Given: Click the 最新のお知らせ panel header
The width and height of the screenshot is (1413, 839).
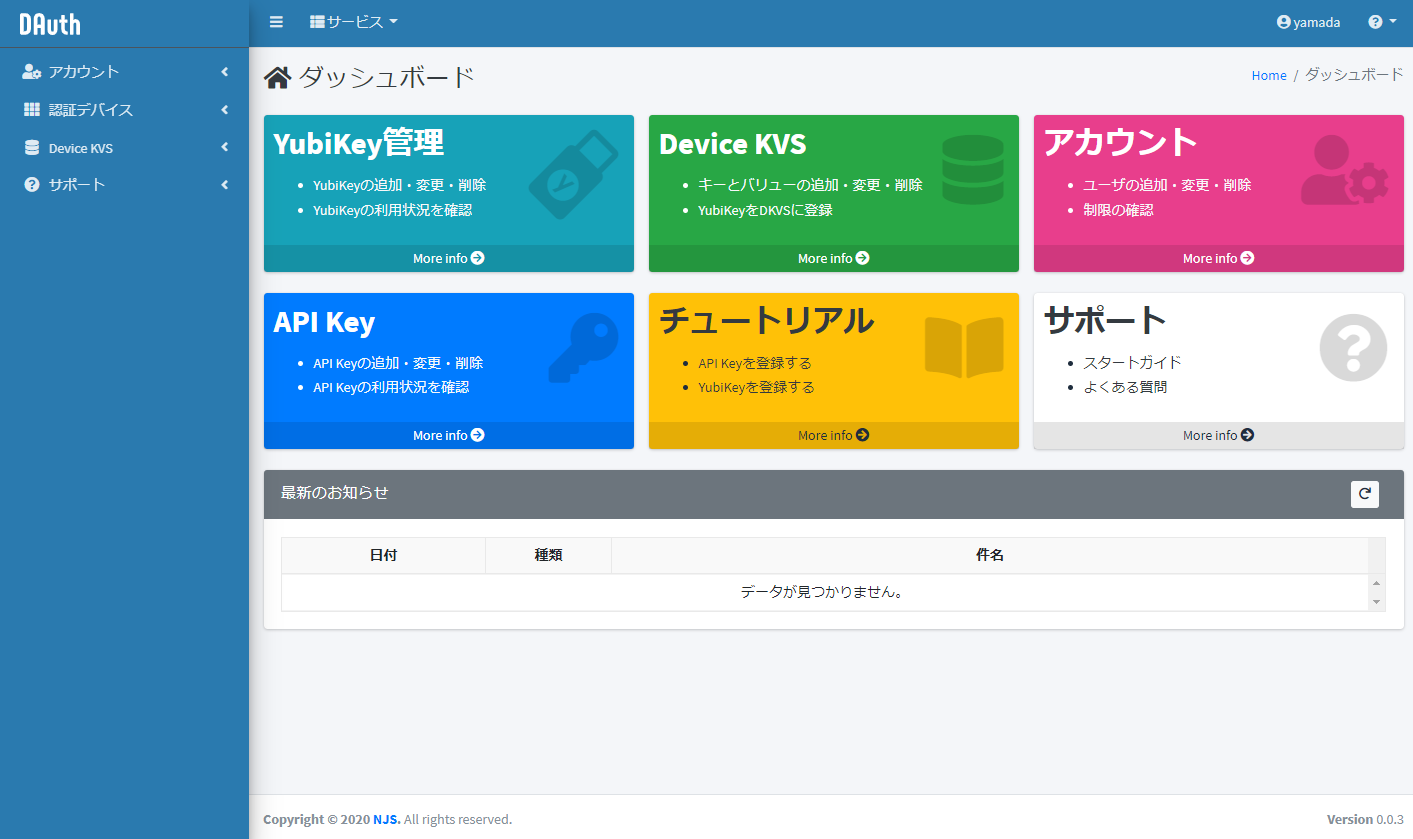Looking at the screenshot, I should (834, 494).
